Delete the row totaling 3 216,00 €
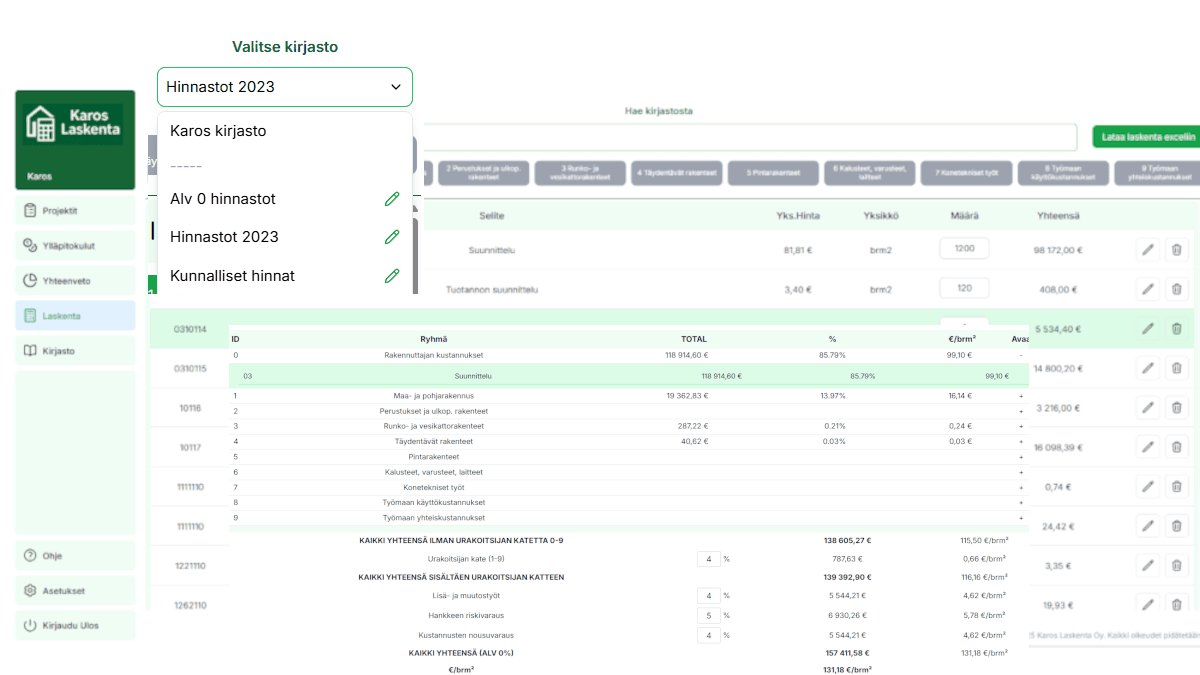The image size is (1200, 675). click(x=1176, y=408)
